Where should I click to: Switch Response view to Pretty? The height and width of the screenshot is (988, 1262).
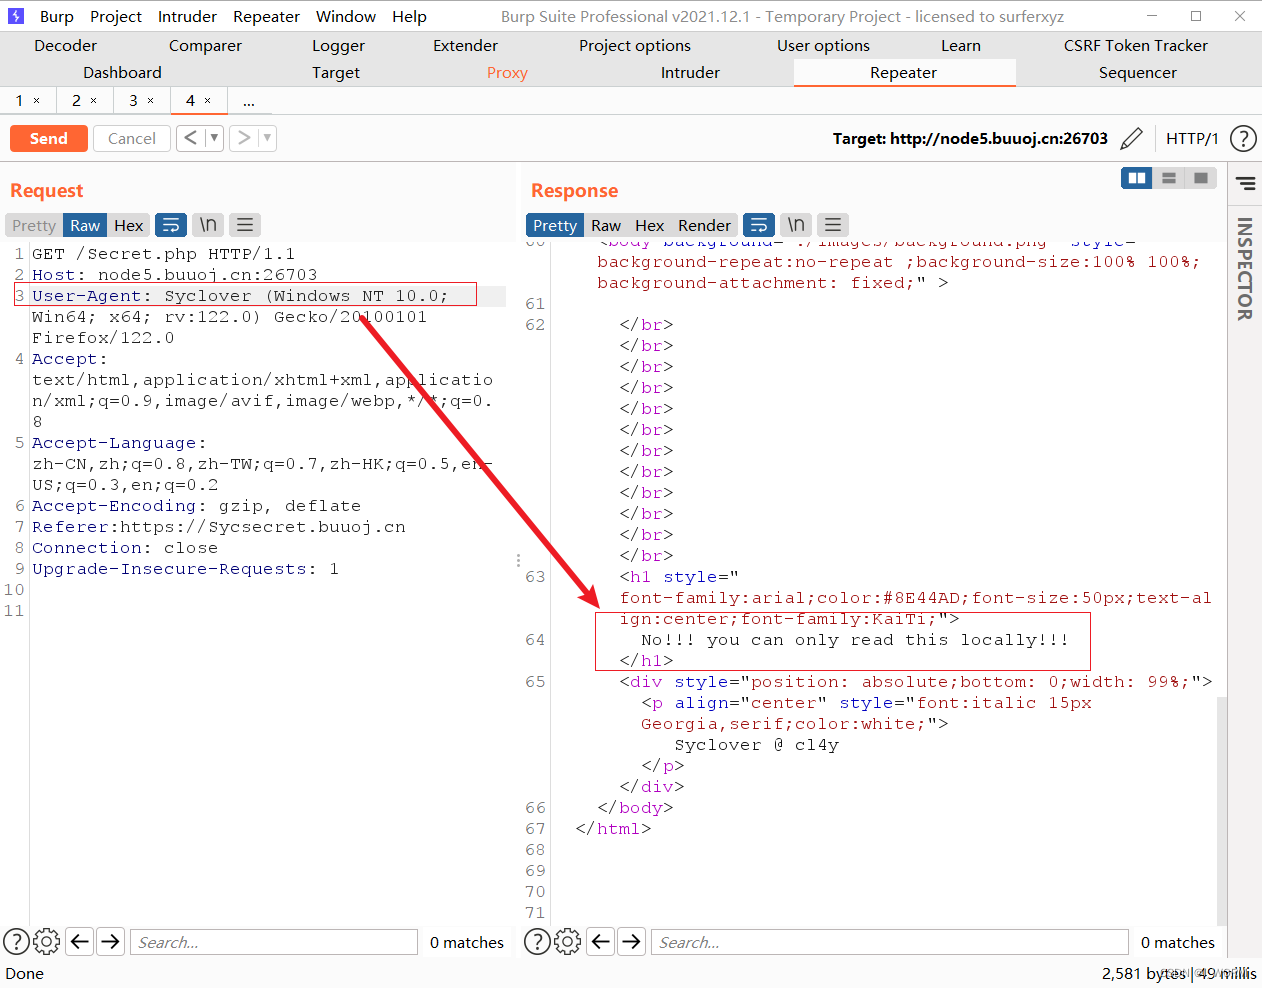pyautogui.click(x=555, y=225)
